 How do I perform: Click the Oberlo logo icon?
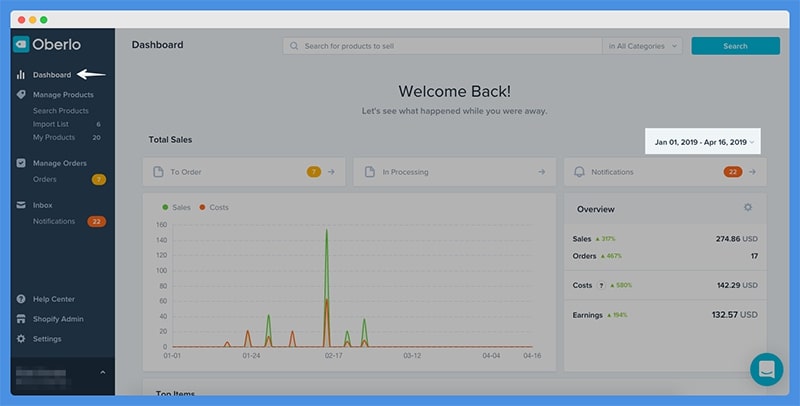tap(22, 44)
